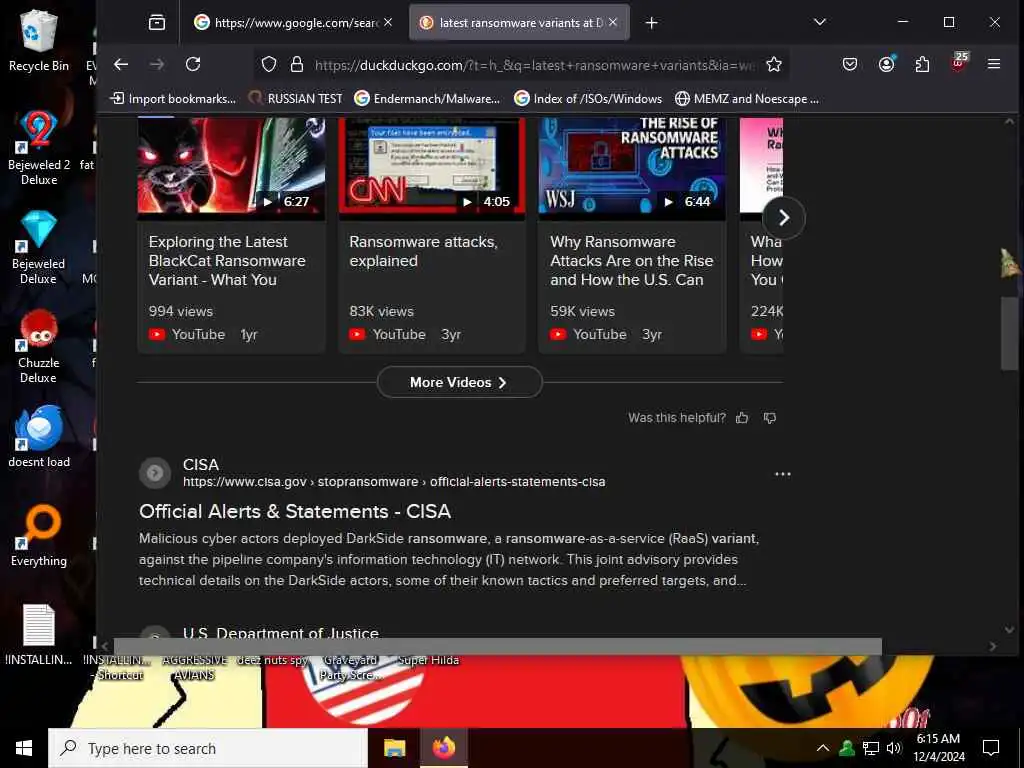Open the RUSSIAN TEST bookmark
This screenshot has width=1024, height=768.
(296, 99)
